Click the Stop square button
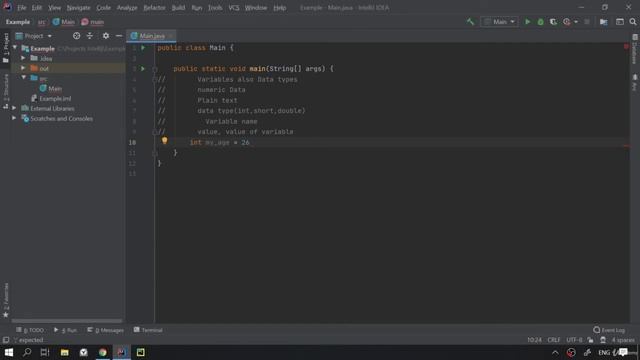 [x=587, y=22]
